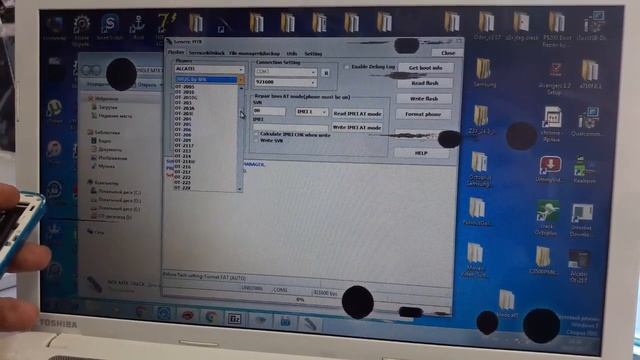Click model list scrollbar down arrow
Viewport: 640px width, 360px height.
240,189
